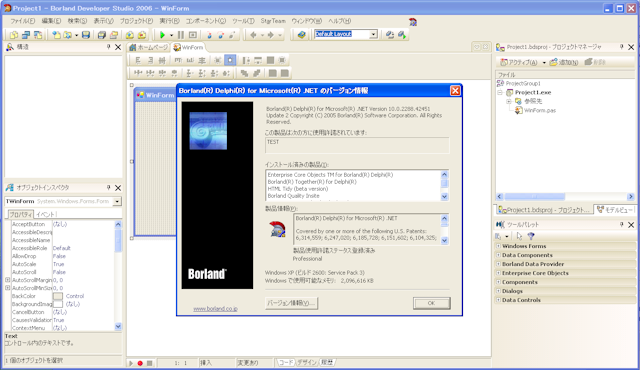The width and height of the screenshot is (640, 370).
Task: Expand the AutoScrollMargin property
Action: coord(7,280)
